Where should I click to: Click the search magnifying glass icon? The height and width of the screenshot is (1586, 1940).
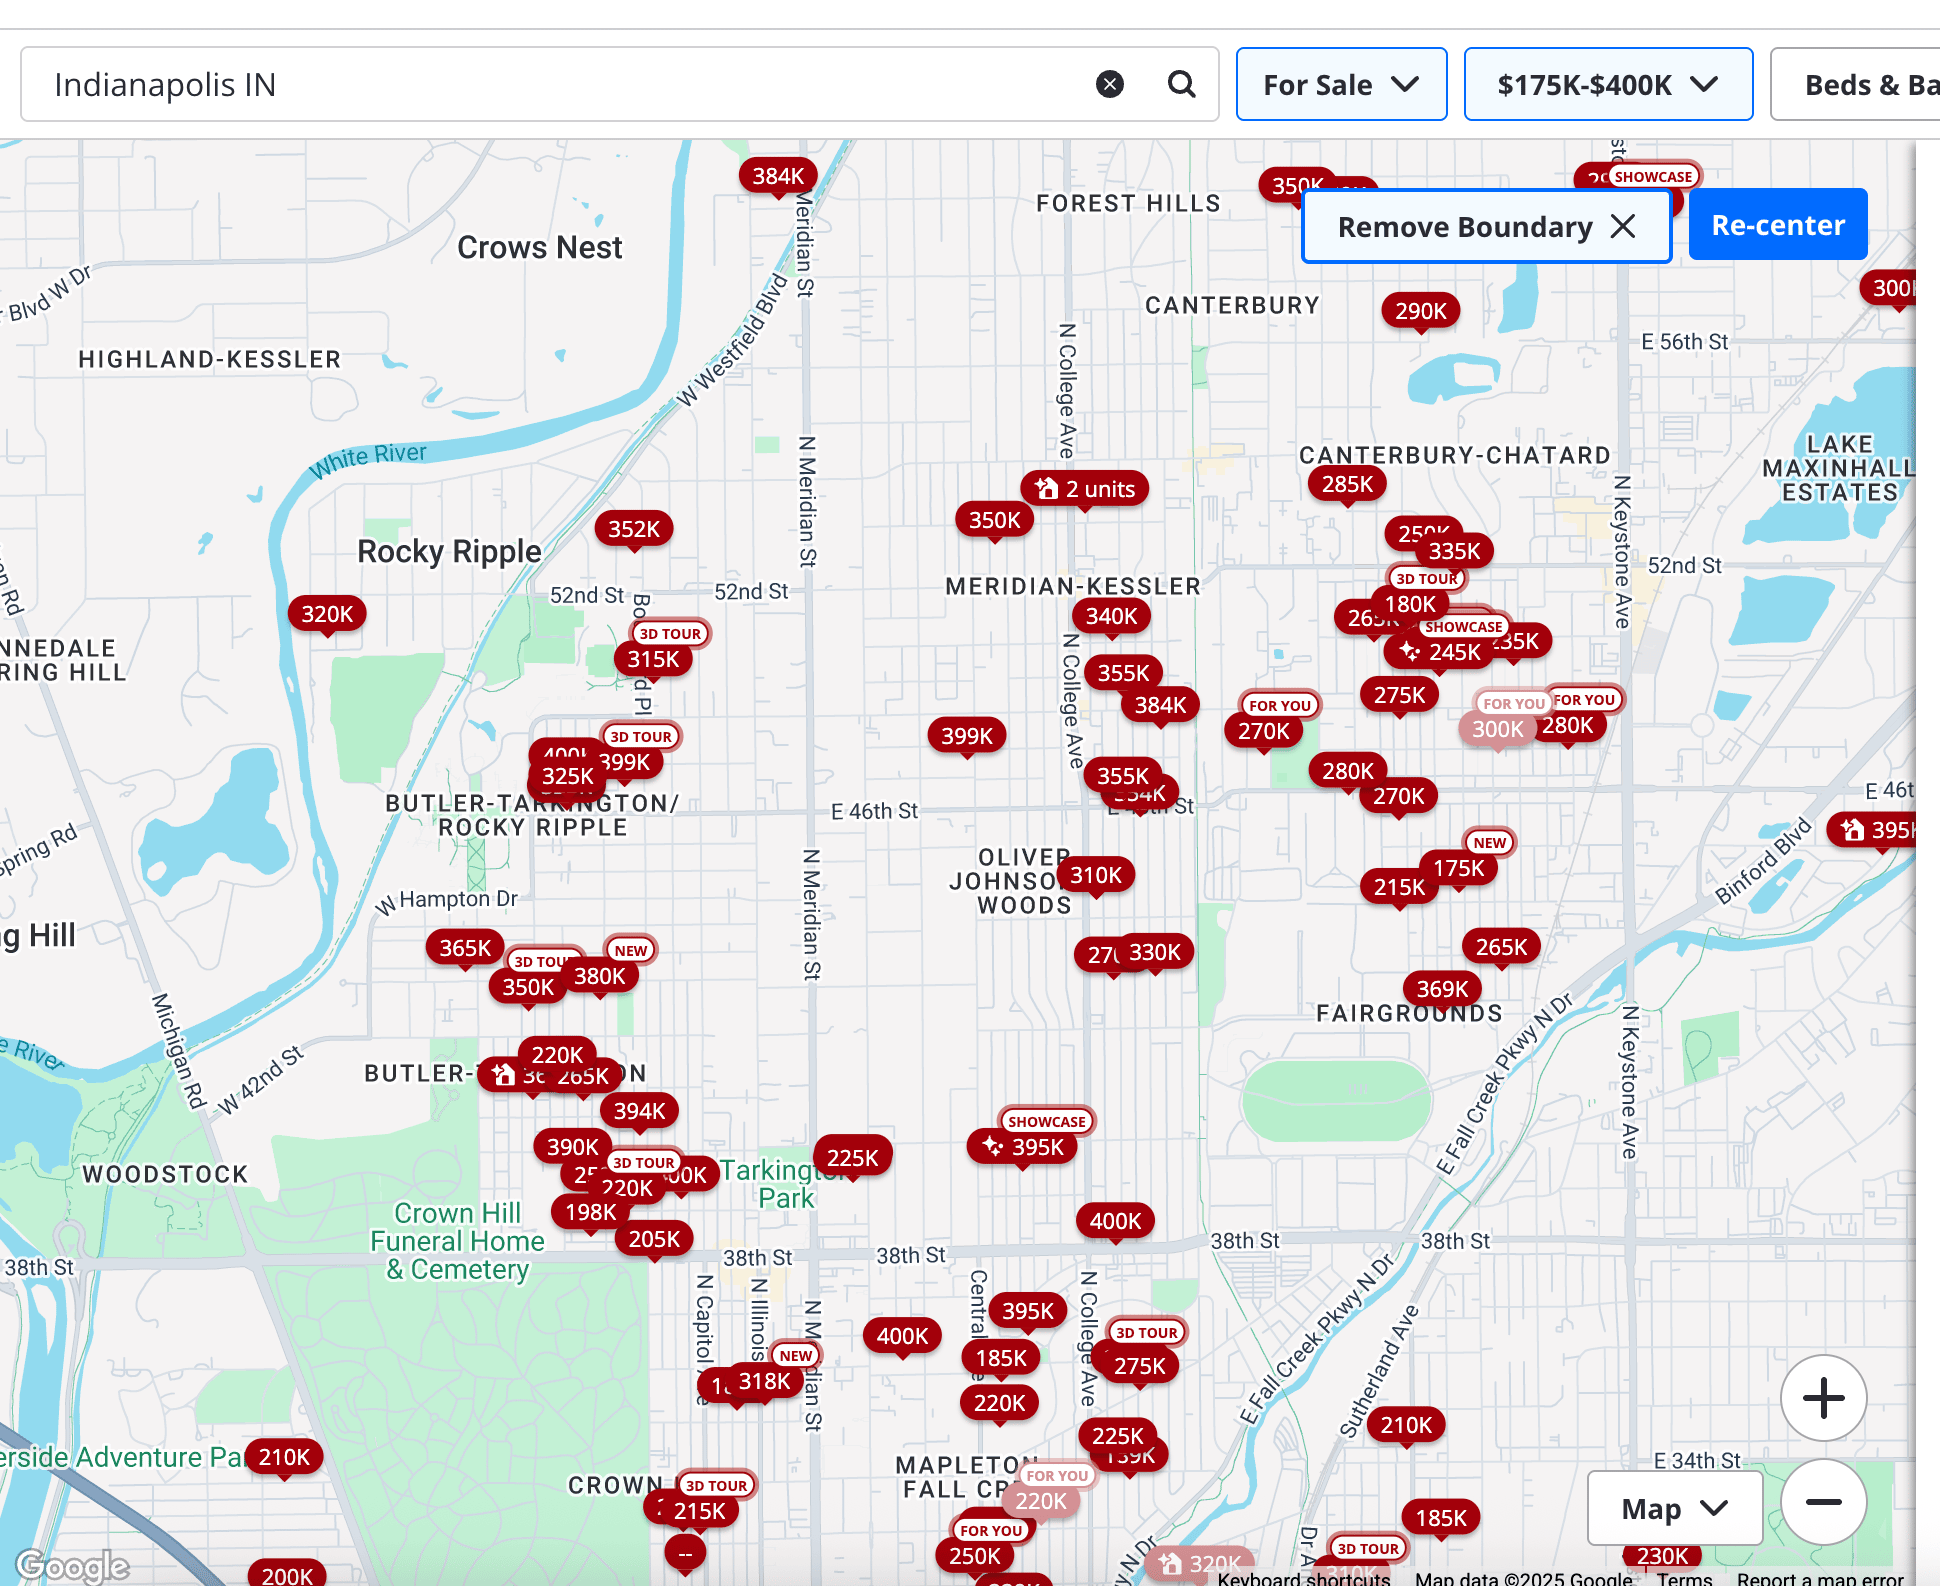[x=1181, y=84]
